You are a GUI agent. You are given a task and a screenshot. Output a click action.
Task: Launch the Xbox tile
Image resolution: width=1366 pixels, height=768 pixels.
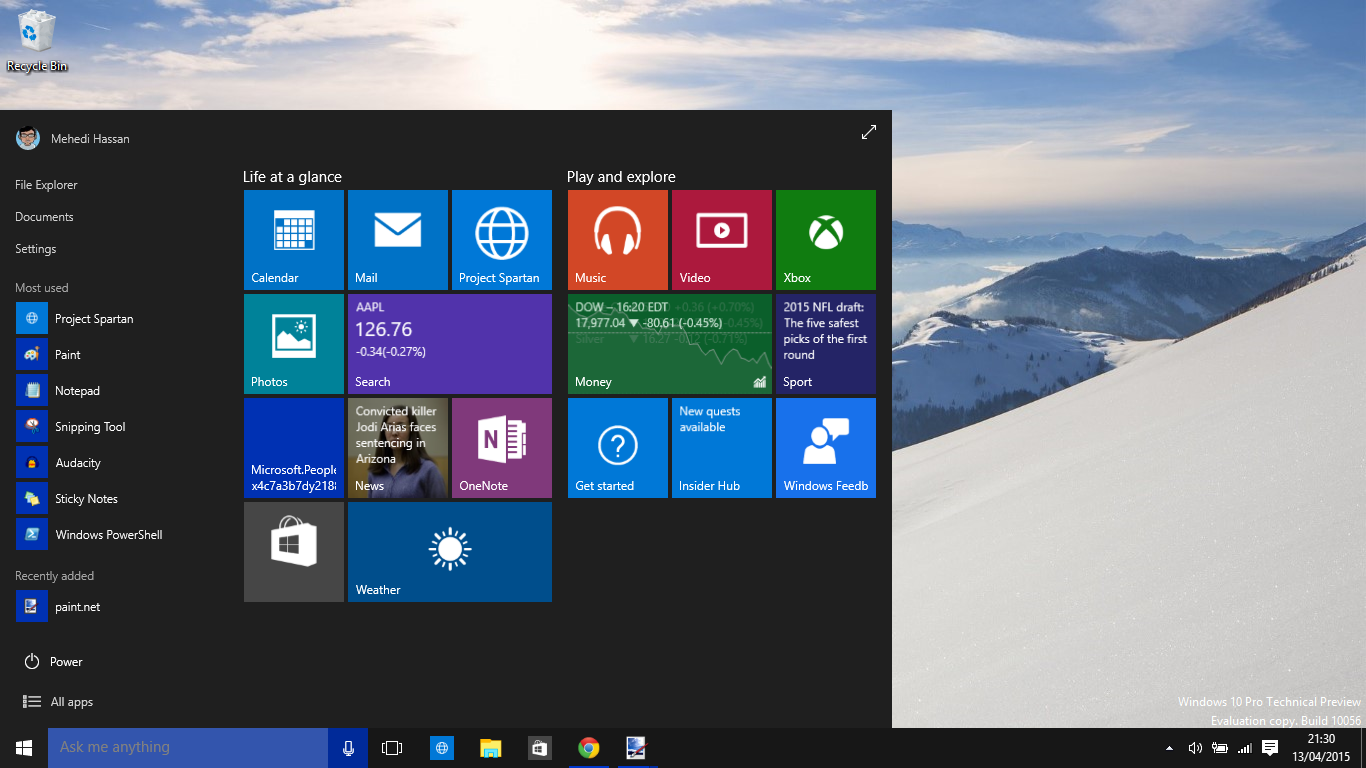[826, 240]
